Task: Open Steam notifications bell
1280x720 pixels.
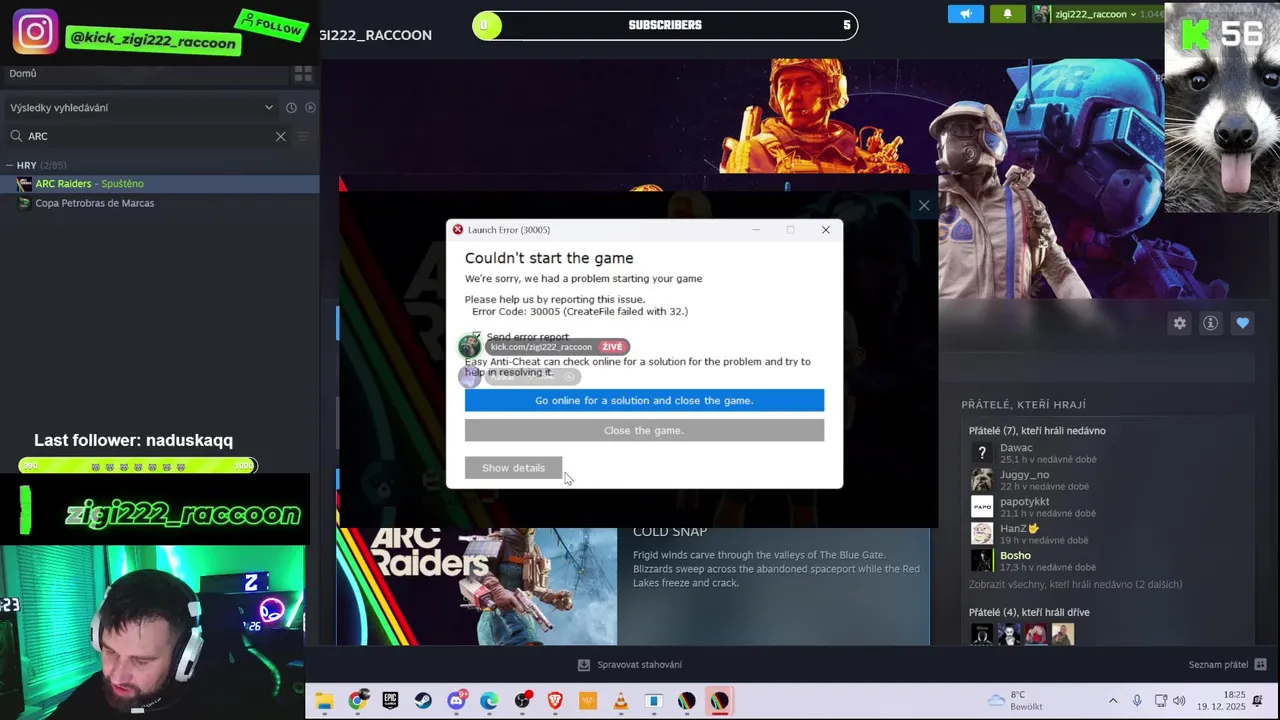Action: pos(1007,14)
